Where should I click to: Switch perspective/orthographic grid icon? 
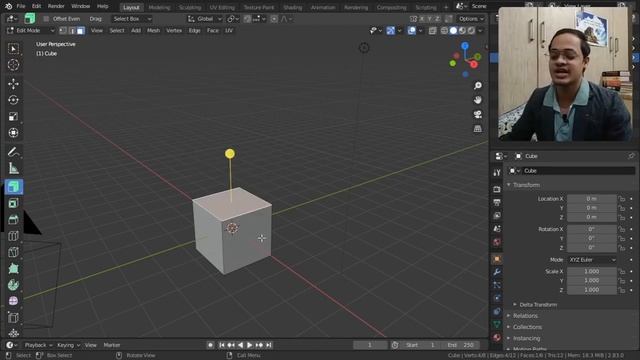478,129
